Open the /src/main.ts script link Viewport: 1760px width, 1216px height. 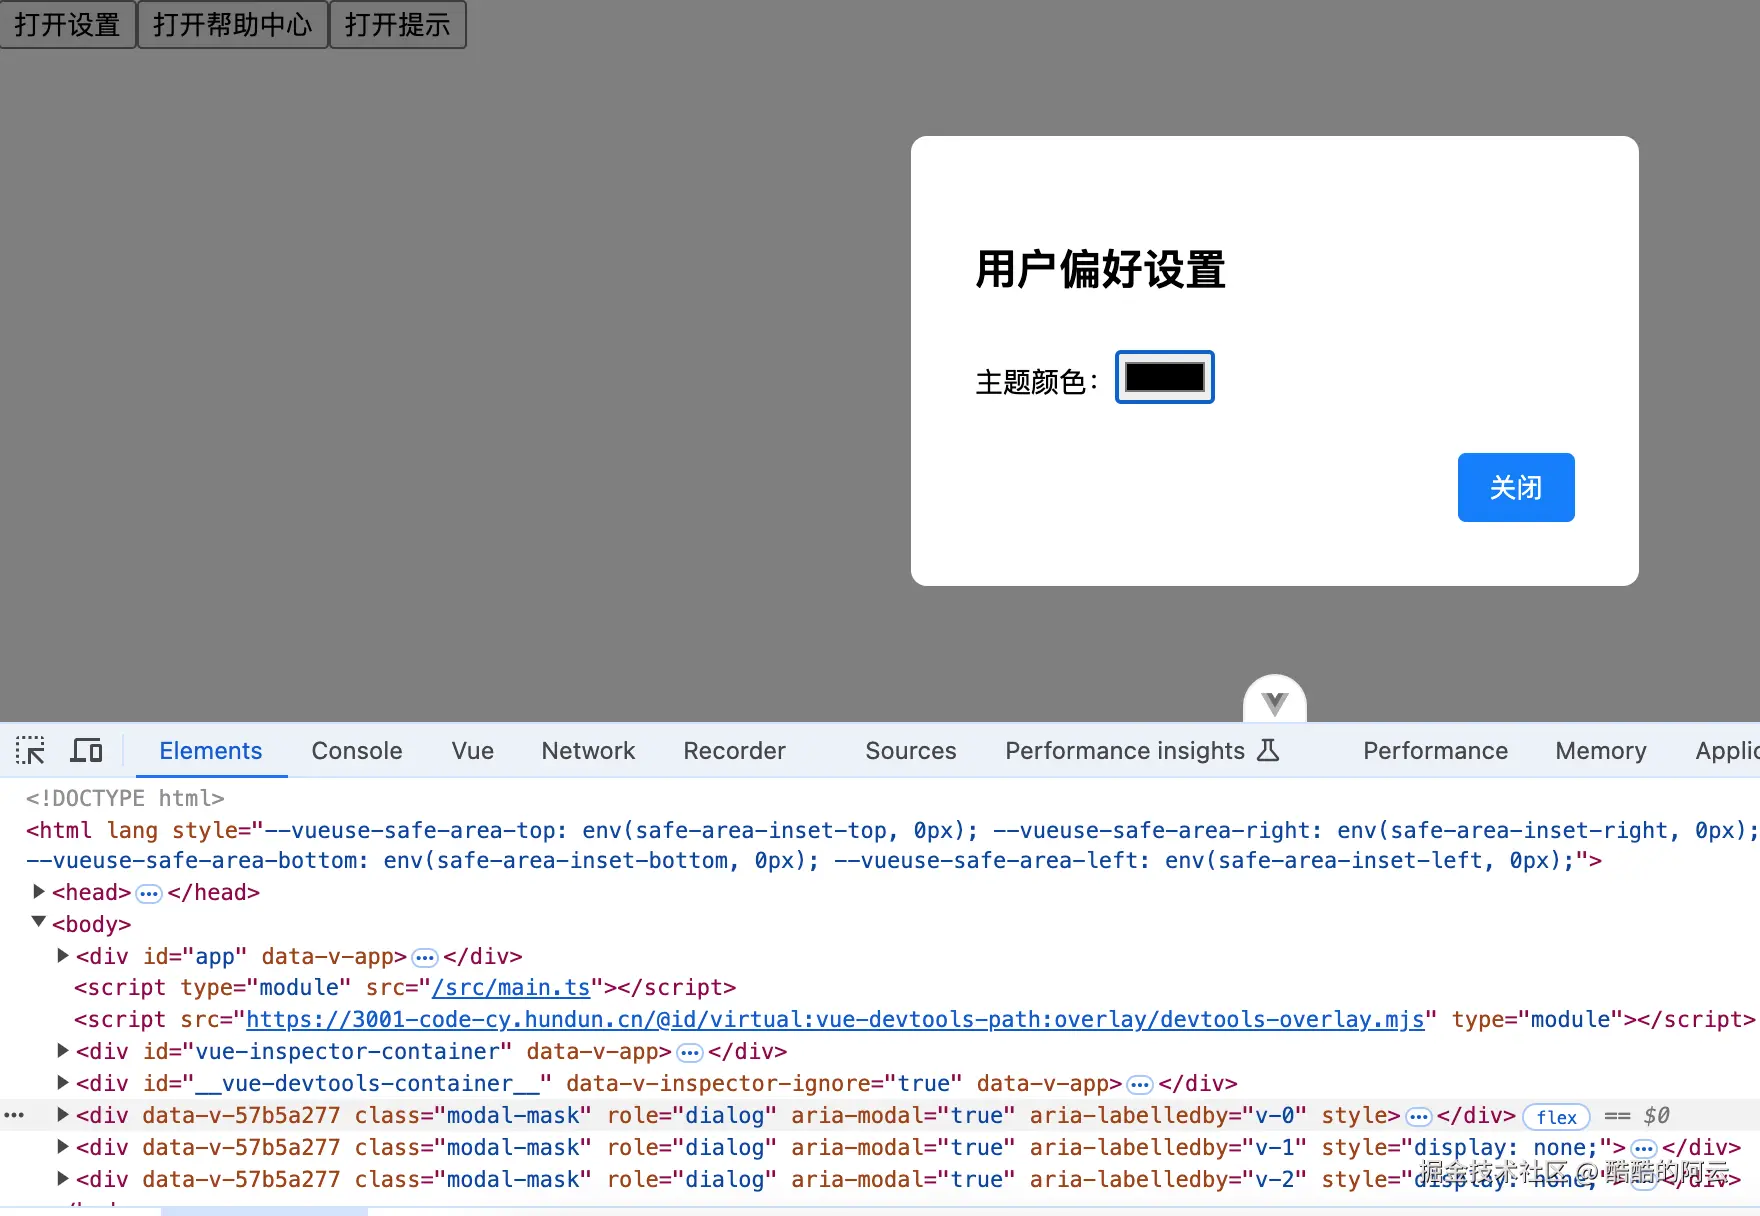(511, 988)
